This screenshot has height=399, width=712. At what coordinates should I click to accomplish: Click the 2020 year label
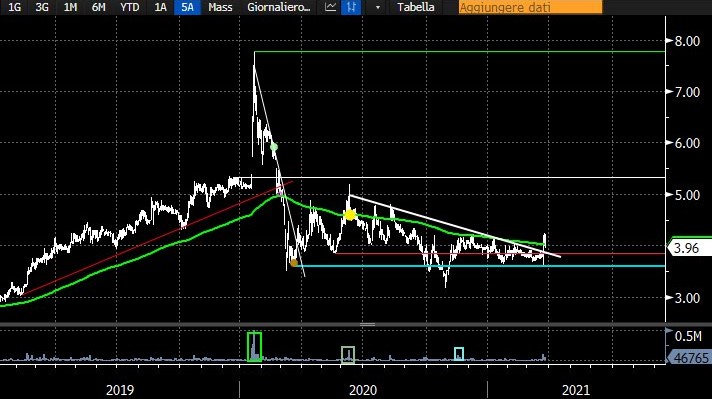363,390
